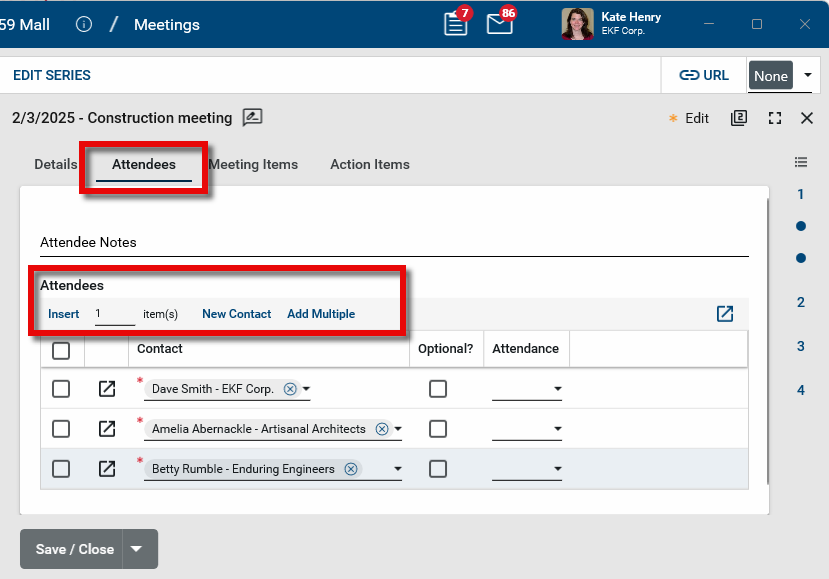This screenshot has width=829, height=579.
Task: Open the section list icon in right sidebar
Action: 801,162
